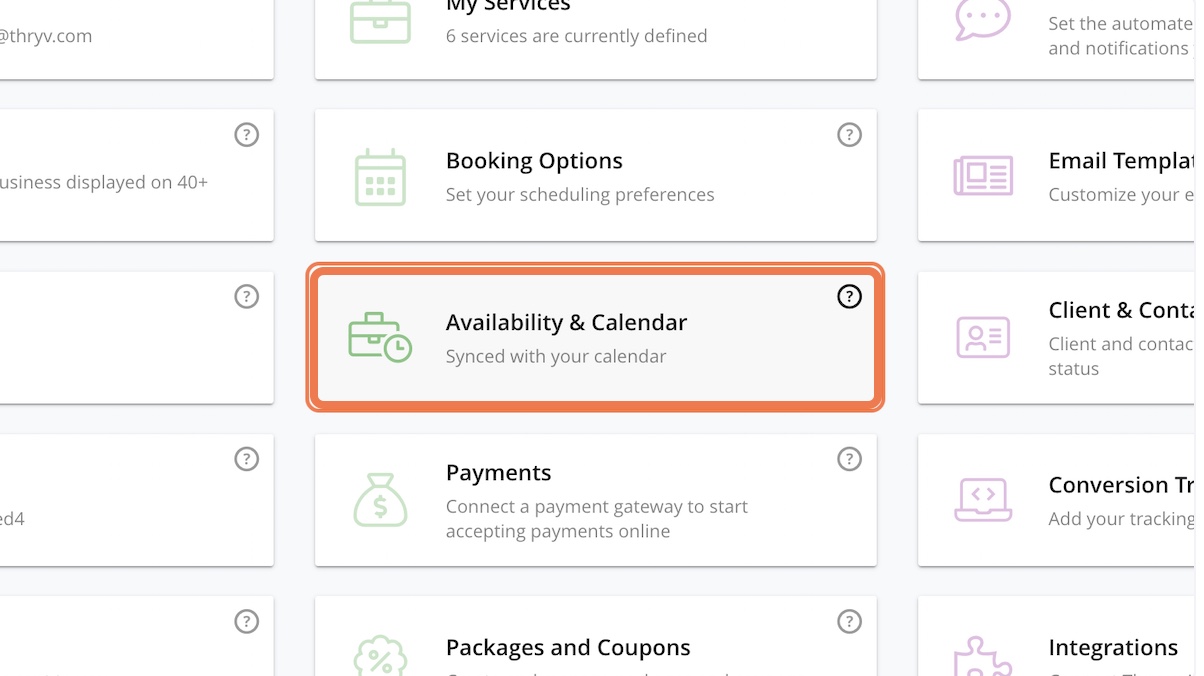The width and height of the screenshot is (1204, 676).
Task: Open the Payments settings title
Action: click(x=498, y=473)
